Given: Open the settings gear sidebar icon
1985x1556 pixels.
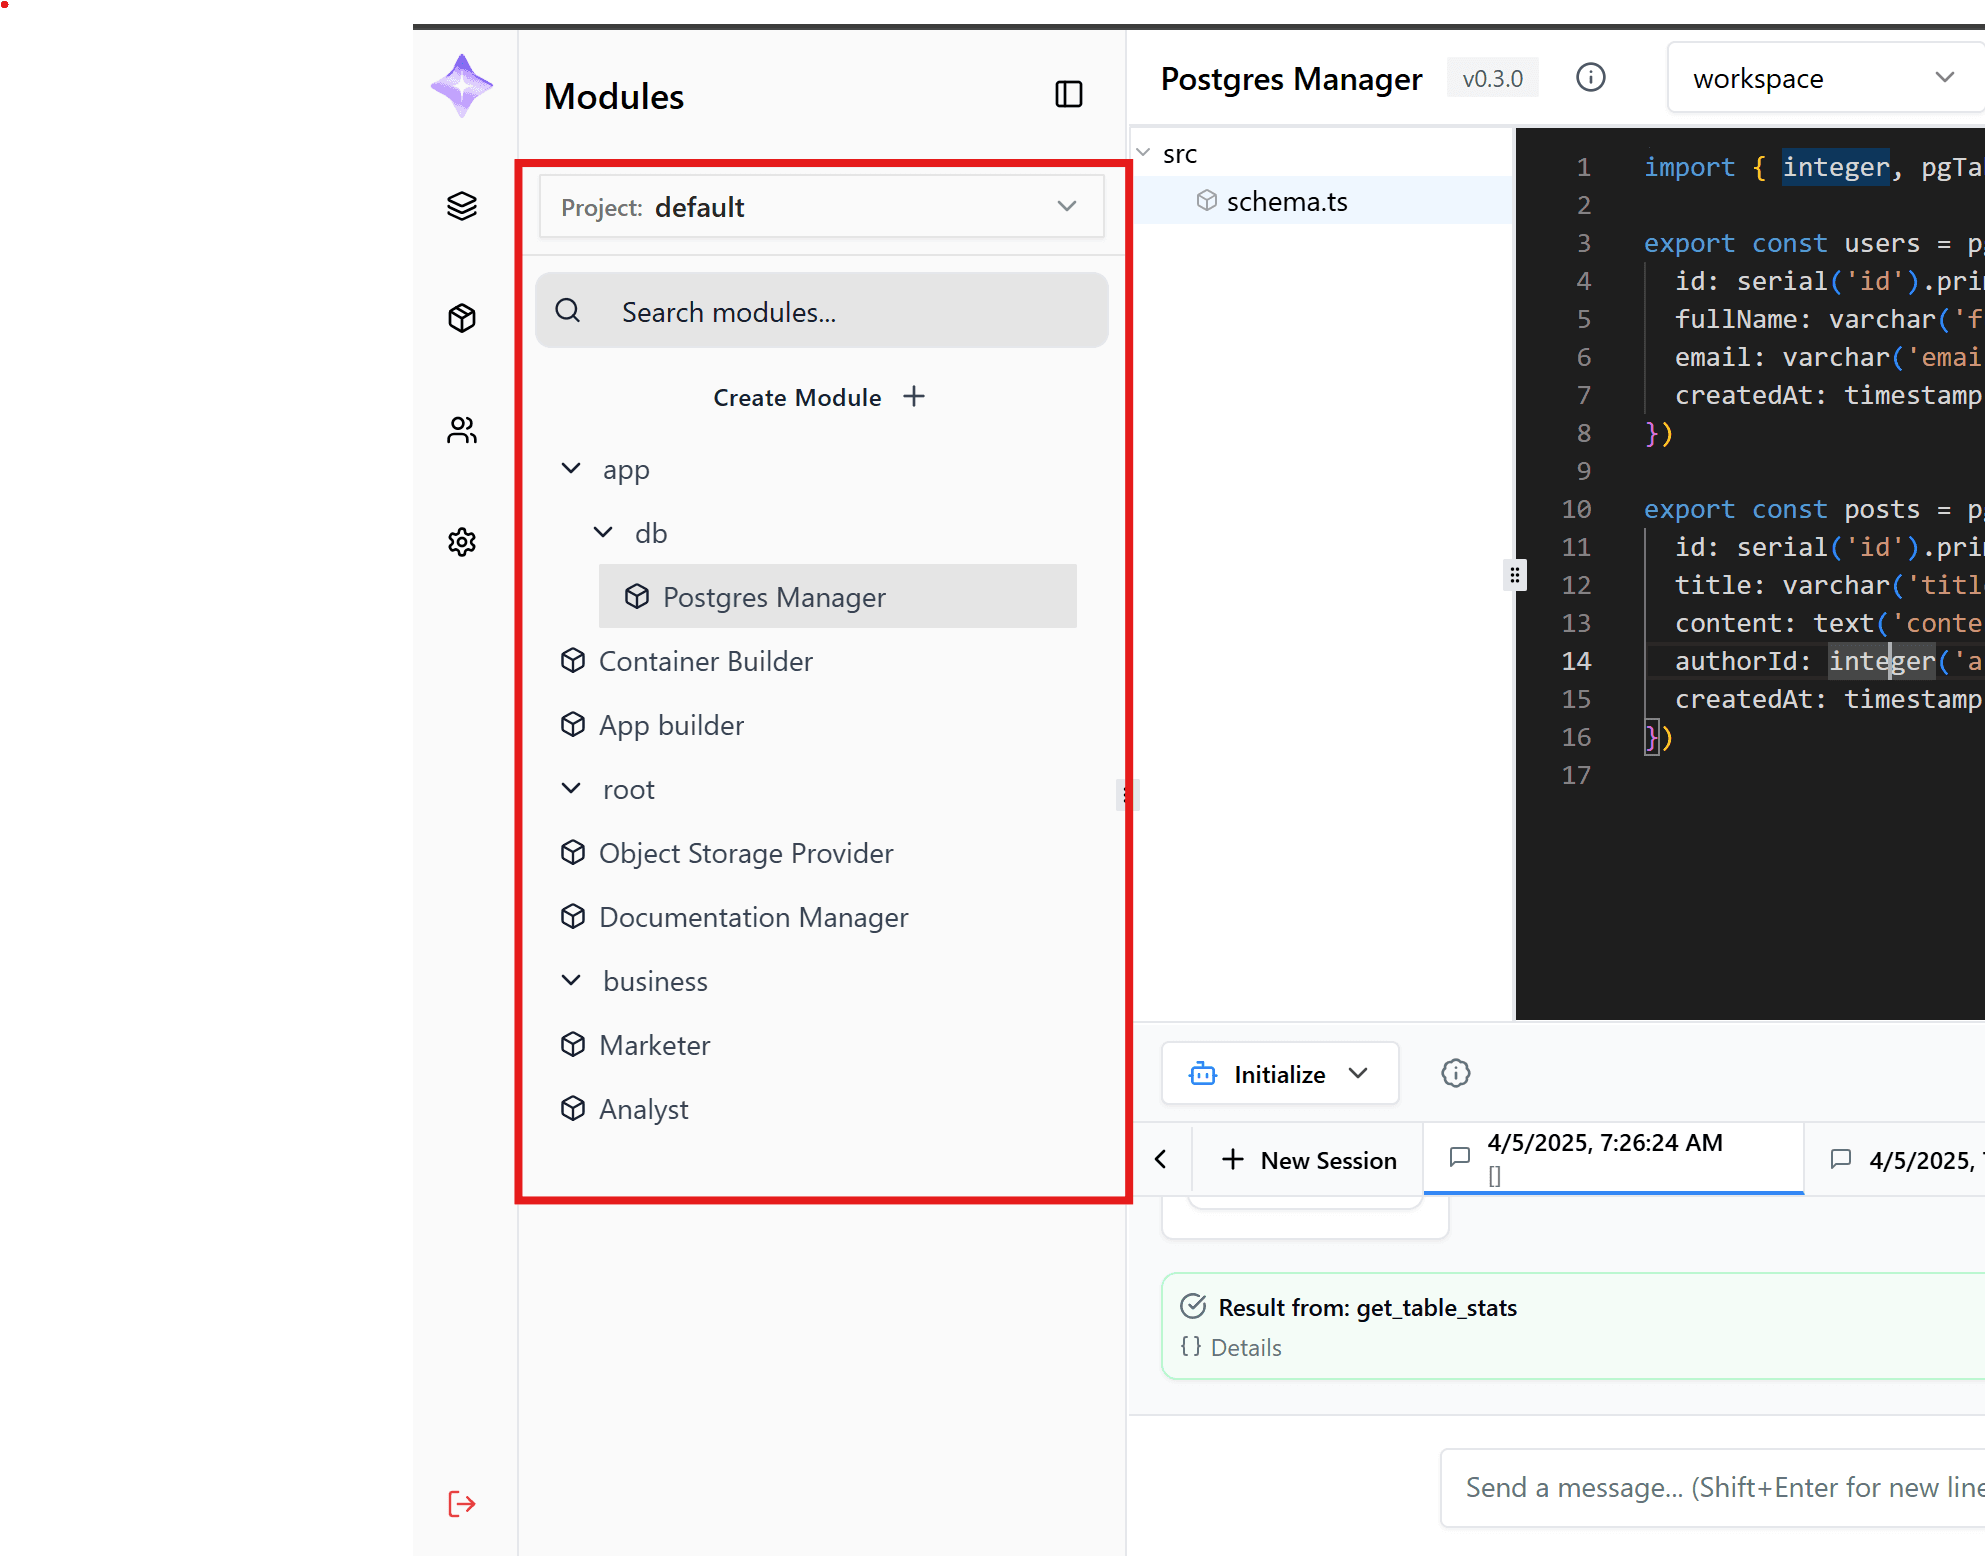Looking at the screenshot, I should (461, 542).
